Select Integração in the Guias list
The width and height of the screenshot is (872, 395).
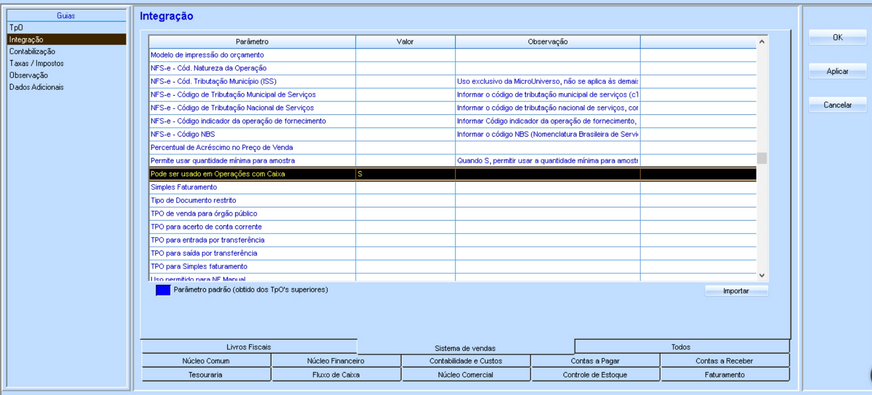(67, 40)
